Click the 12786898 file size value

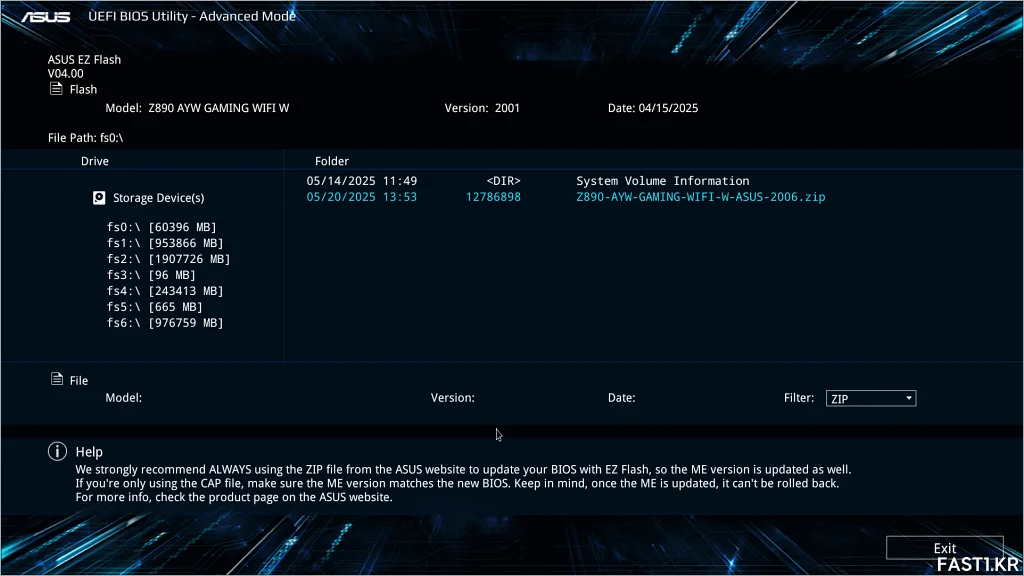pos(493,197)
